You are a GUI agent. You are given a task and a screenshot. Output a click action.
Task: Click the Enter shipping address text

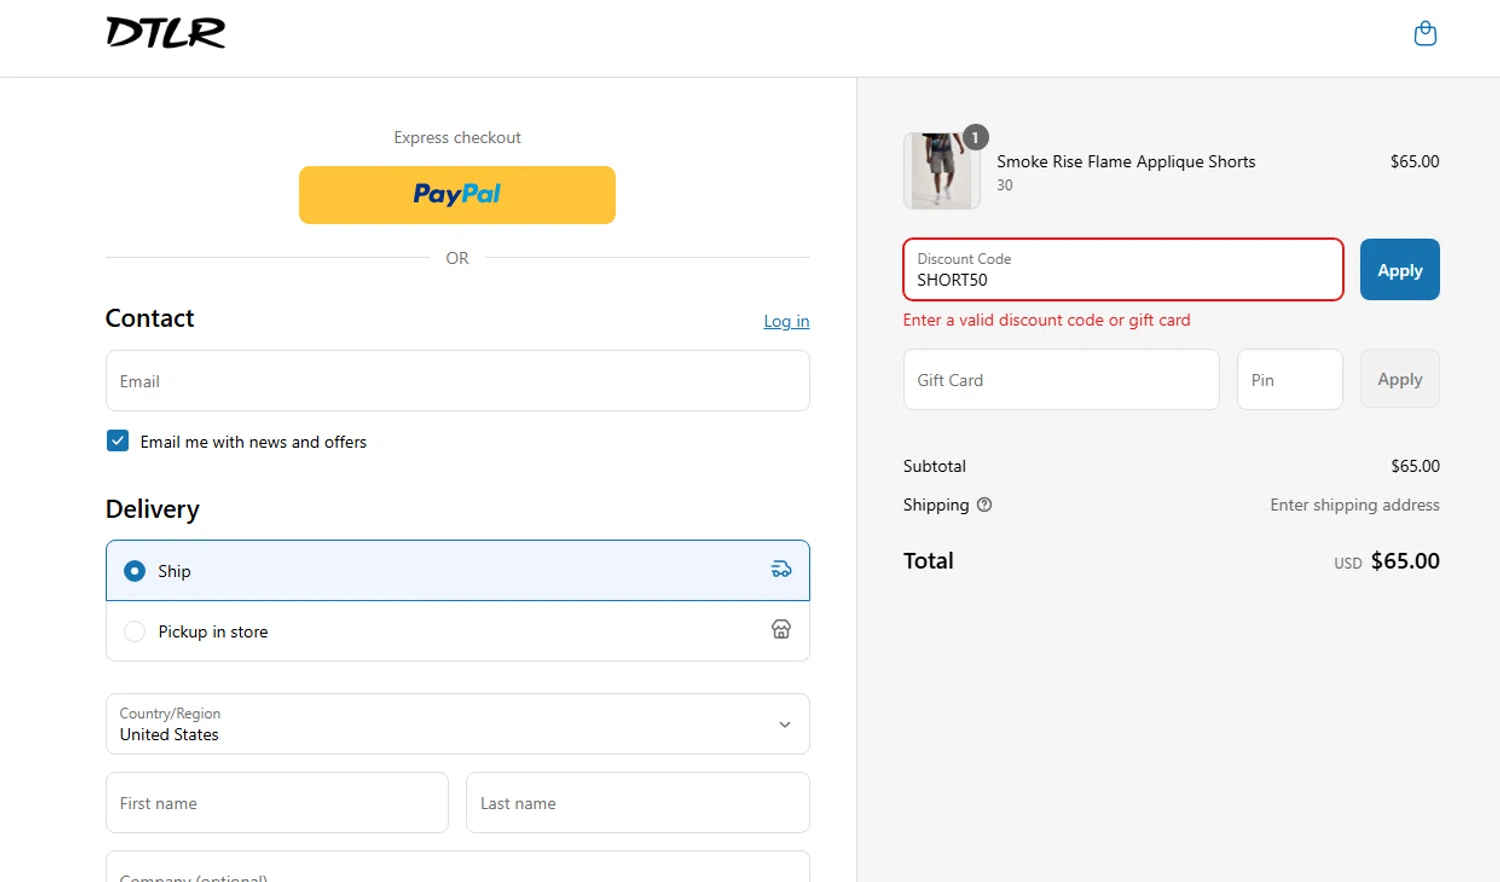click(x=1354, y=505)
